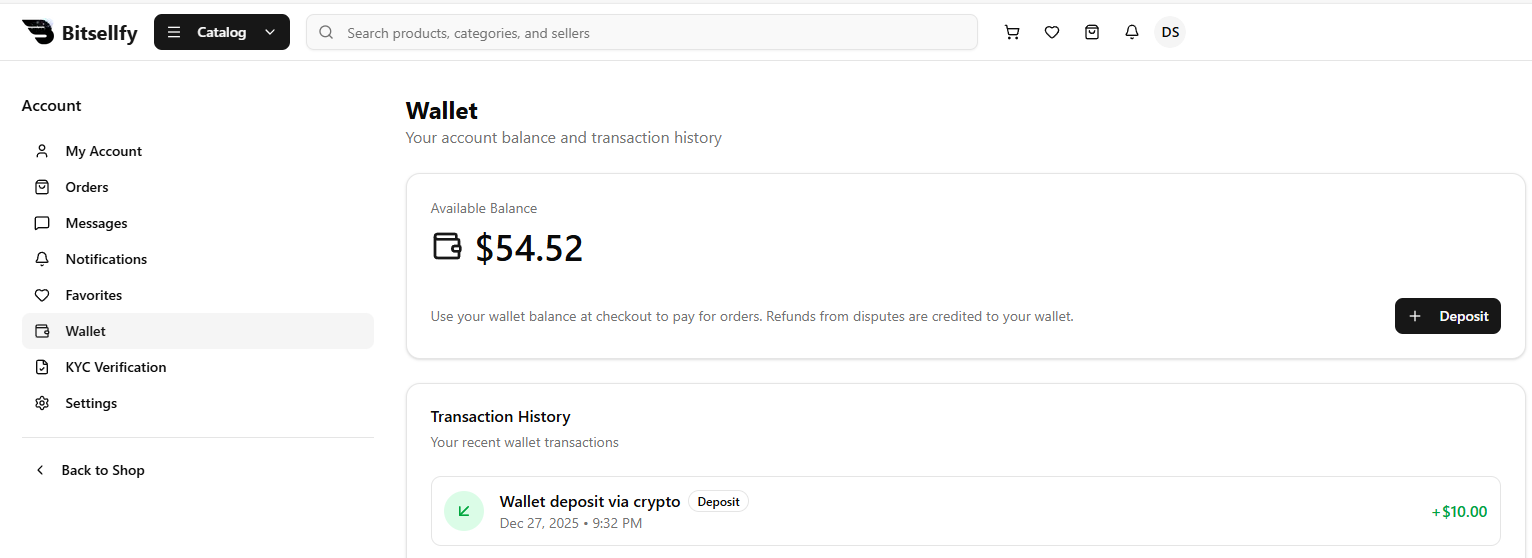1532x558 pixels.
Task: Expand the Catalog dropdown
Action: 222,32
